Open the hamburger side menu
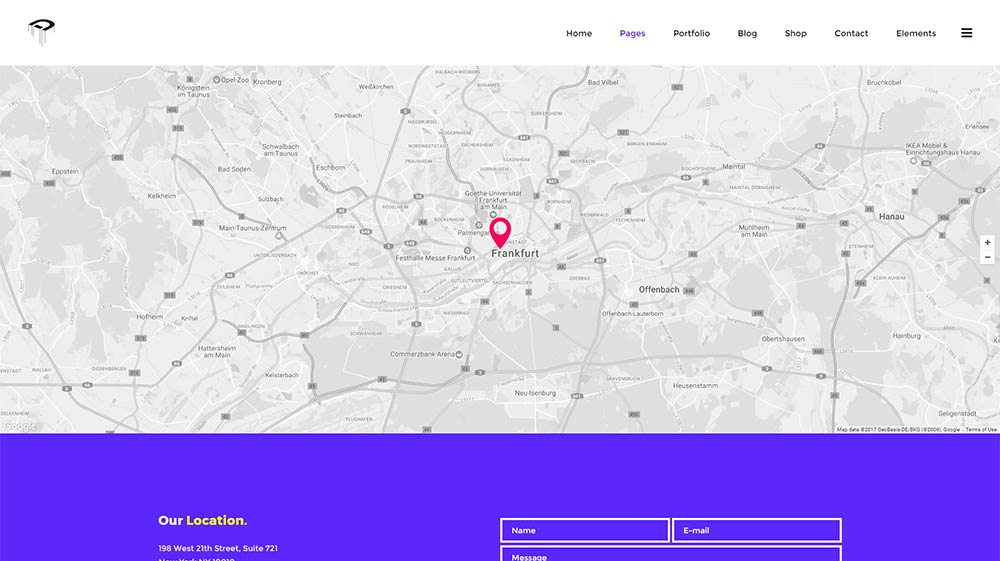 [966, 33]
